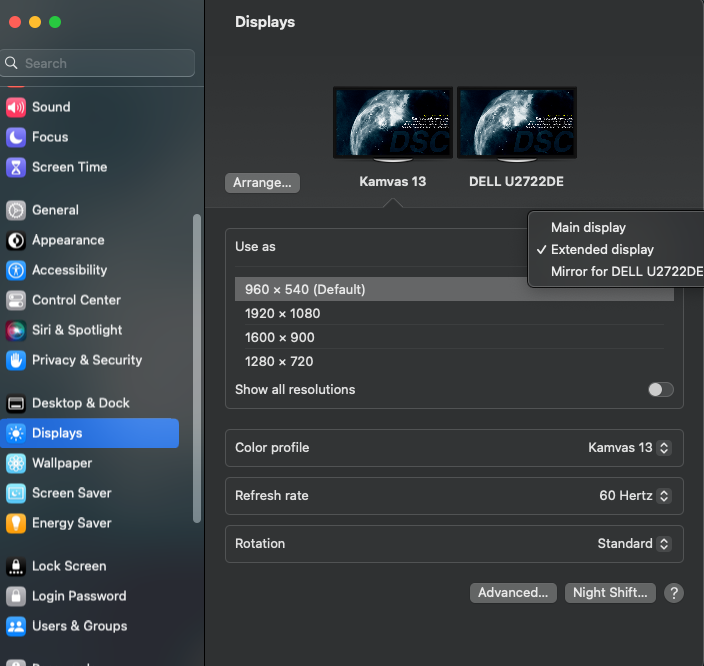This screenshot has width=704, height=666.
Task: Select 1280 × 720 resolution
Action: pyautogui.click(x=454, y=362)
